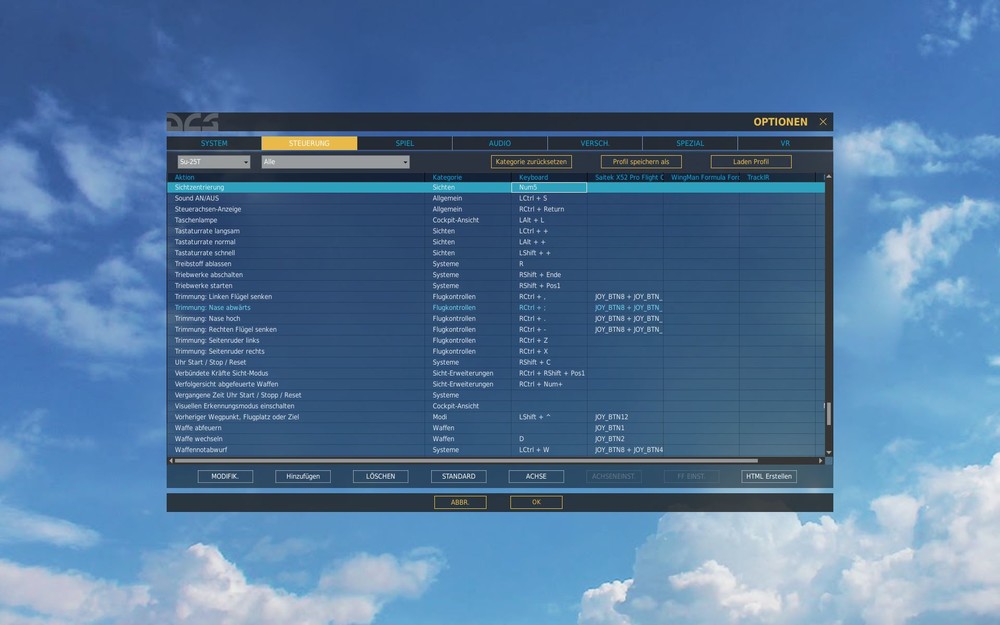Select Trimmung: Seitenruder links row

[496, 341]
